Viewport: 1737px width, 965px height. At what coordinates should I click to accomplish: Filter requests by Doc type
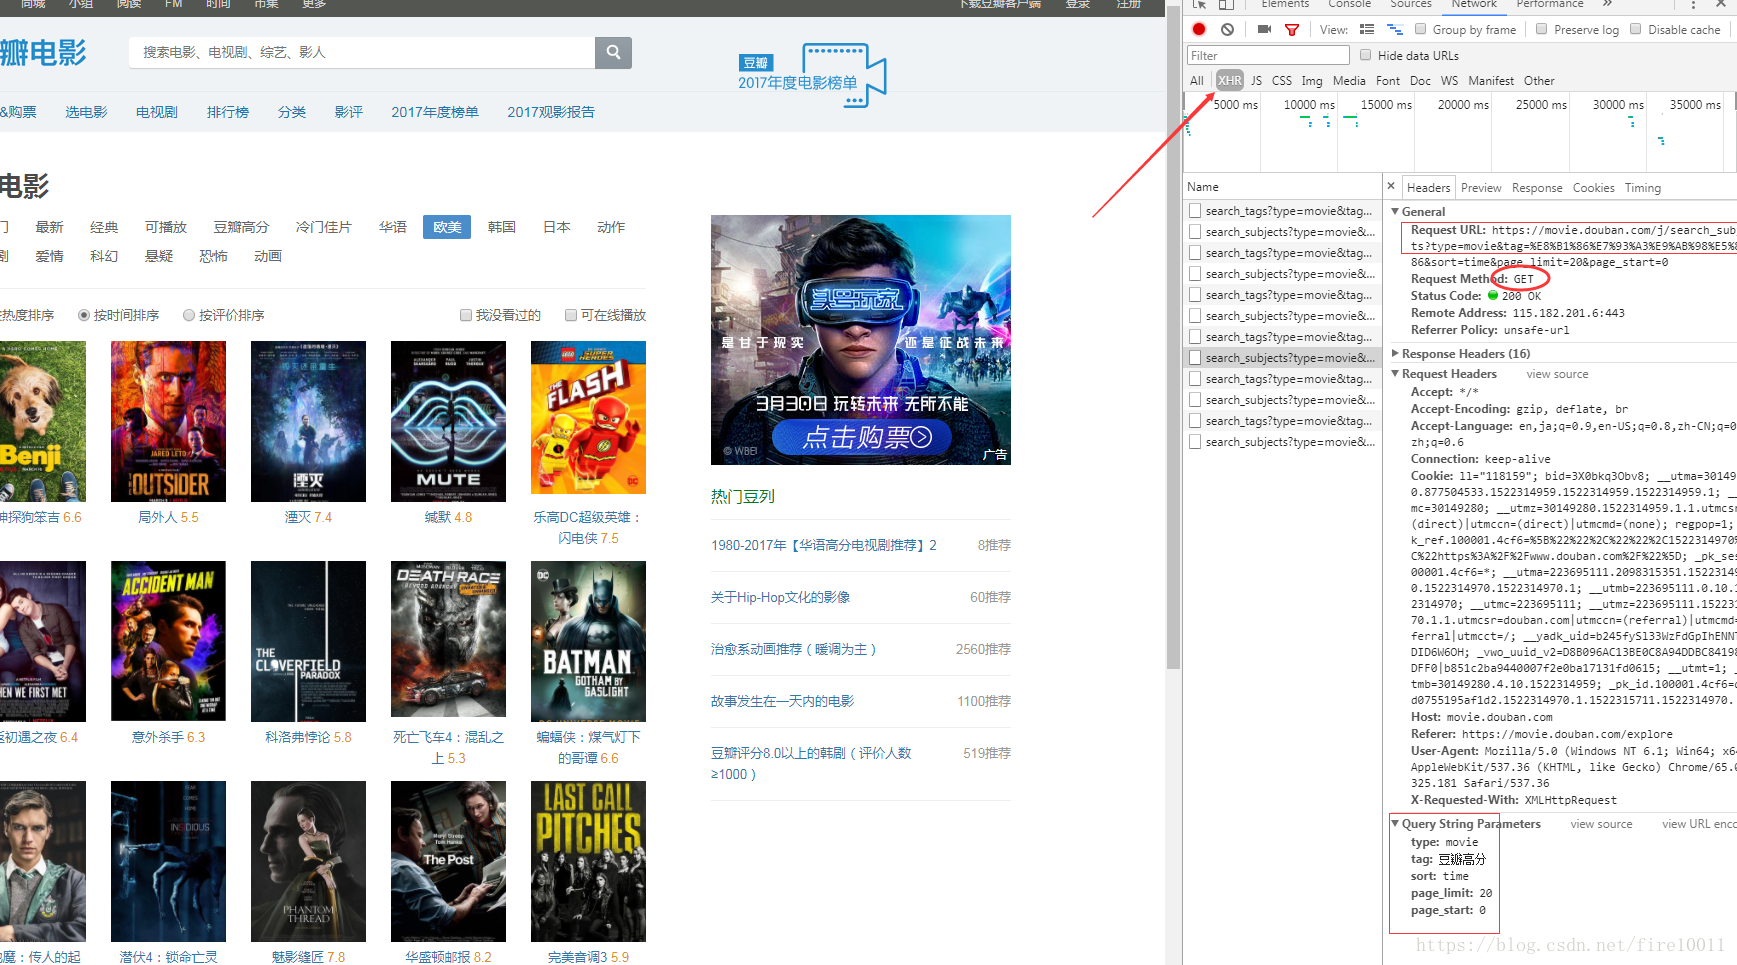point(1420,81)
